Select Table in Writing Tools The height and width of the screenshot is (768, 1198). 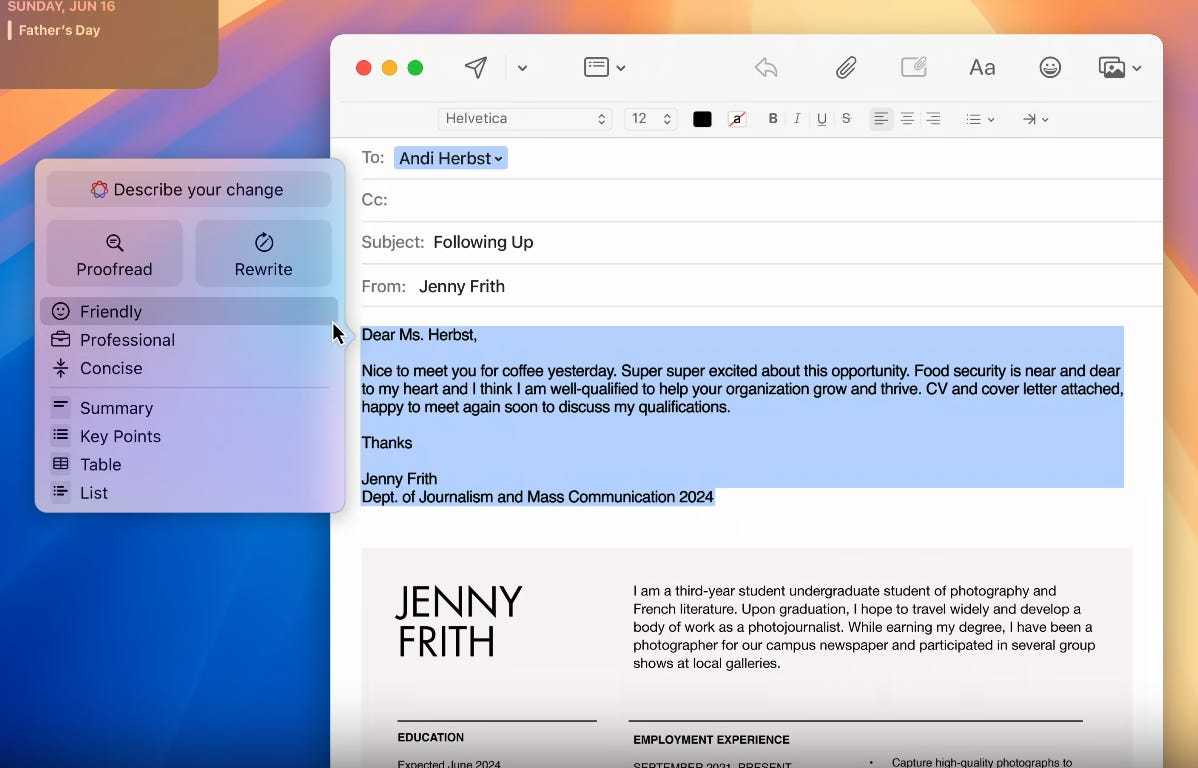189,465
